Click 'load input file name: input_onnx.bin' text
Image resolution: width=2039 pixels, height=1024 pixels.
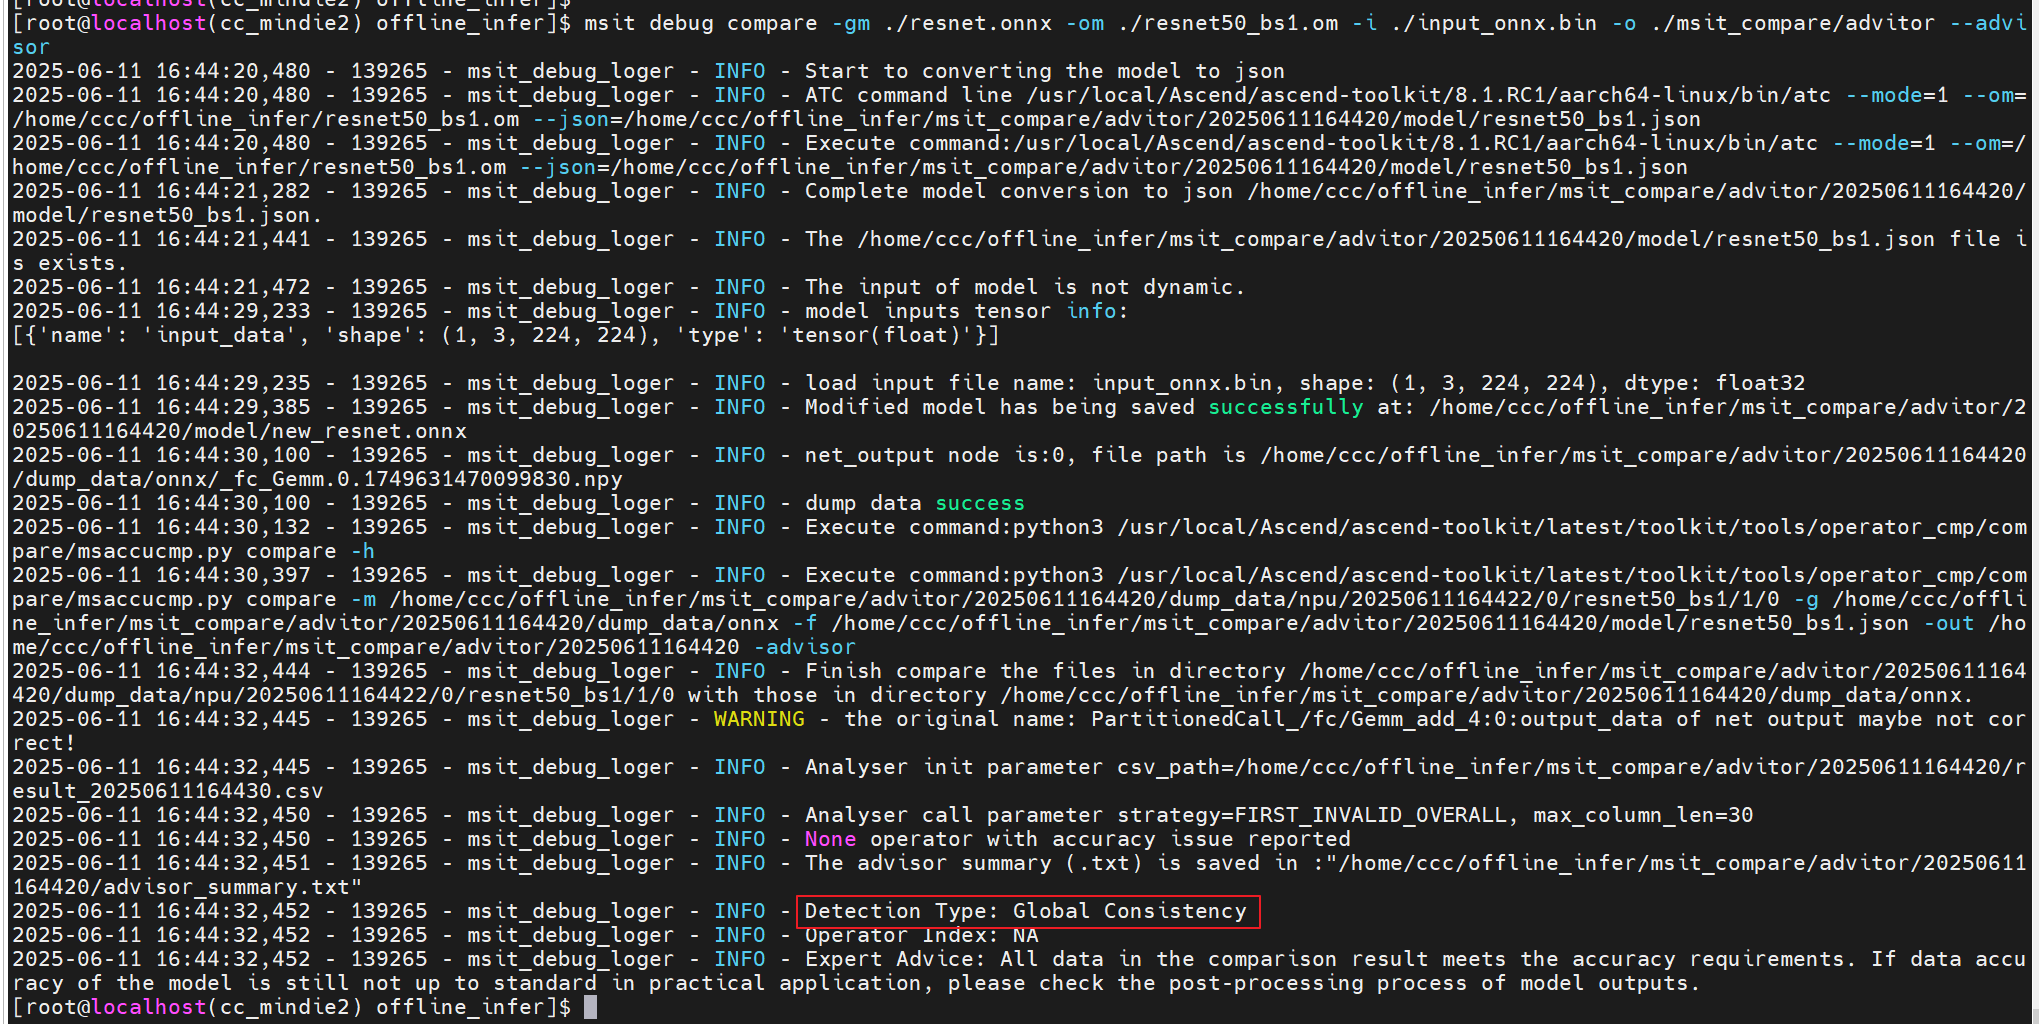(x=1038, y=383)
